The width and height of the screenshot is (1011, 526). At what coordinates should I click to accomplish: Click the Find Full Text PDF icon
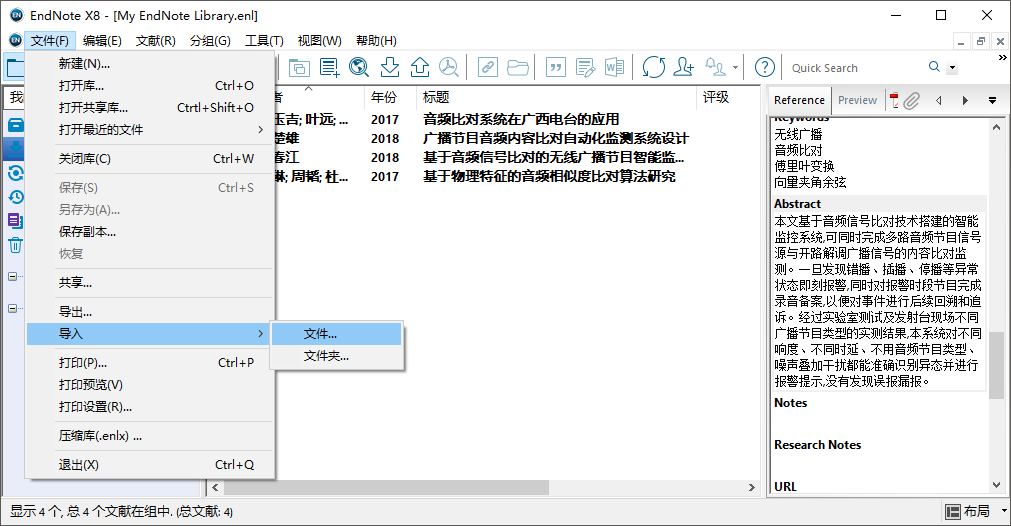pos(449,67)
